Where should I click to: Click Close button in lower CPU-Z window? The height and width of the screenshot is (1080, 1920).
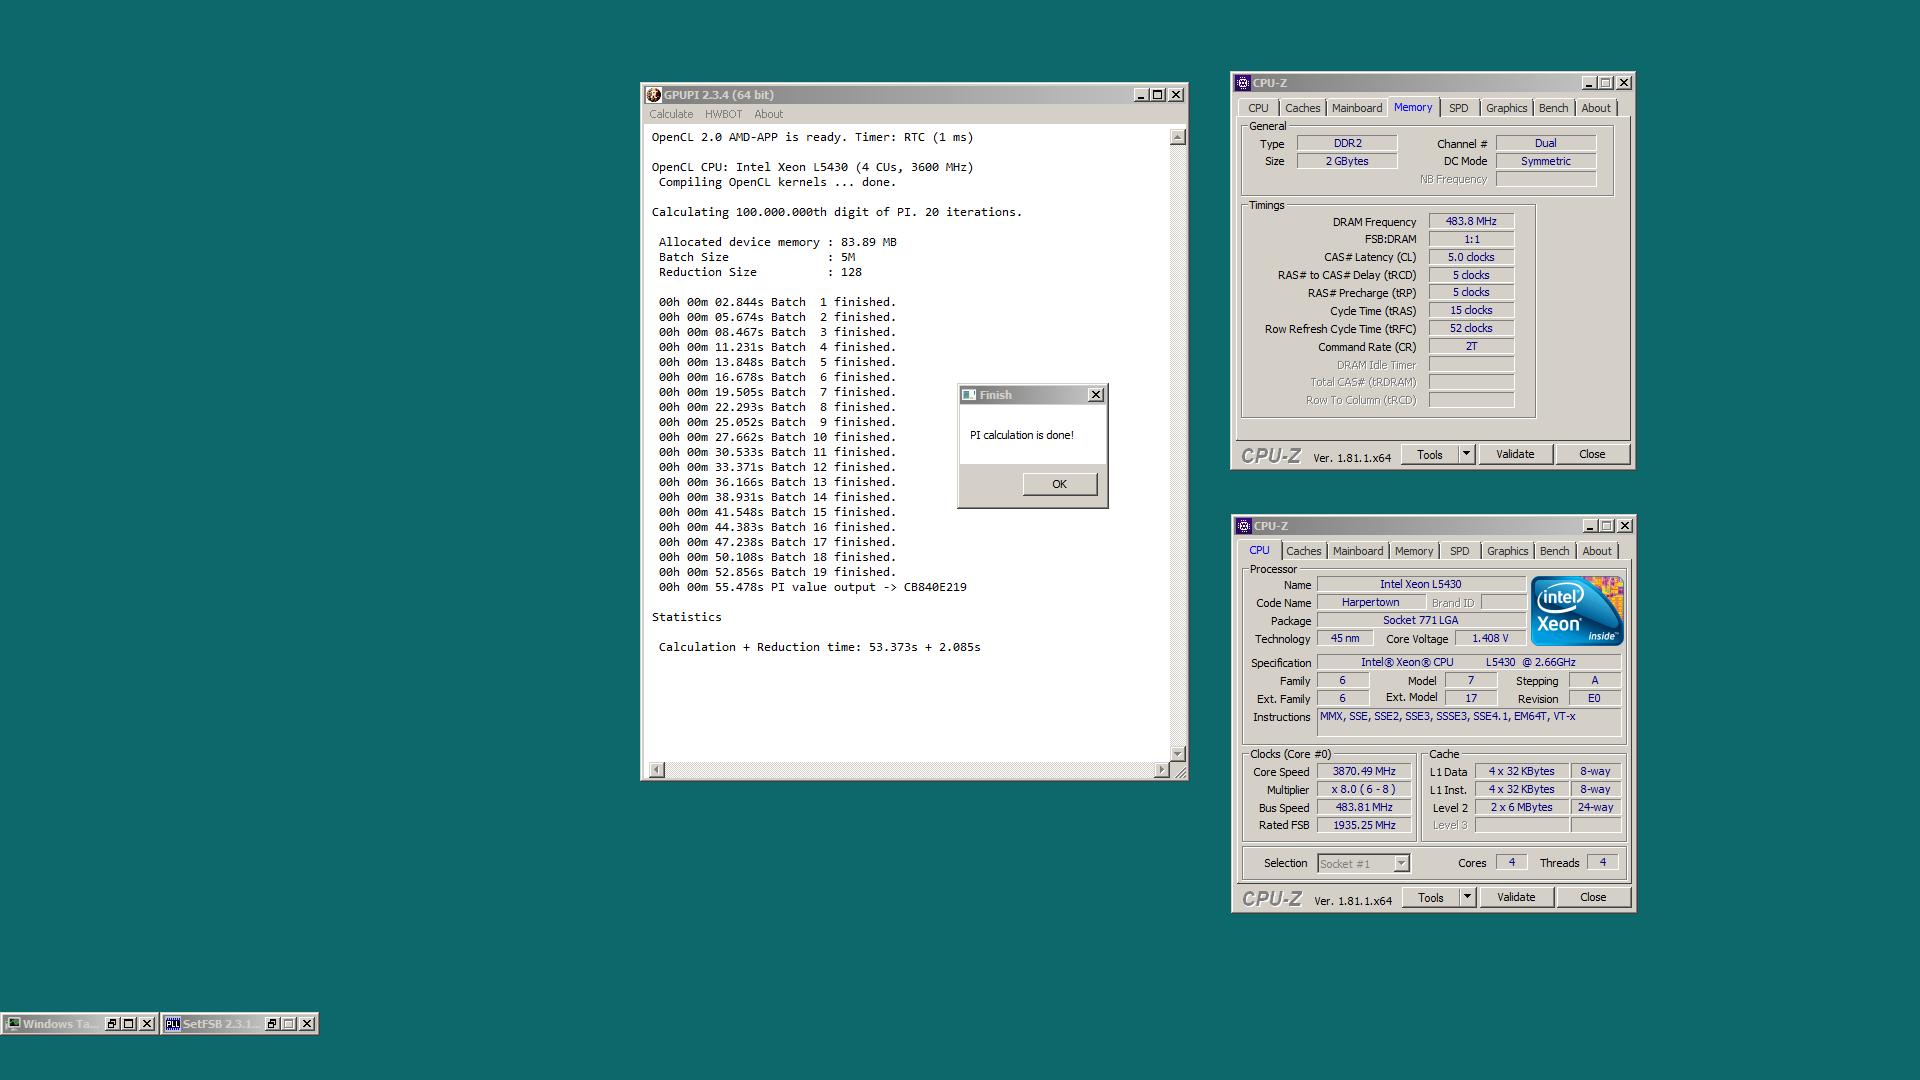point(1593,898)
